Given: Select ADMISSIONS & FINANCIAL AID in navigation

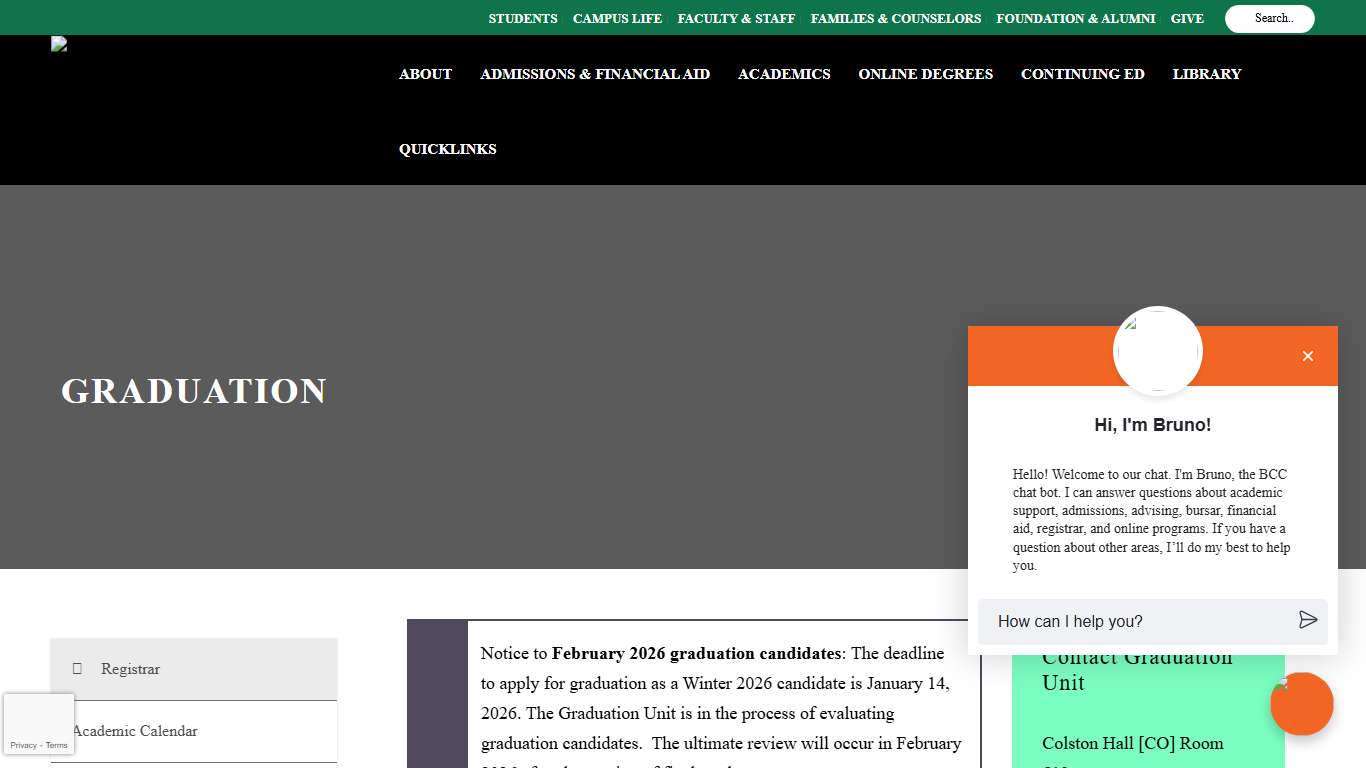Looking at the screenshot, I should coord(595,74).
